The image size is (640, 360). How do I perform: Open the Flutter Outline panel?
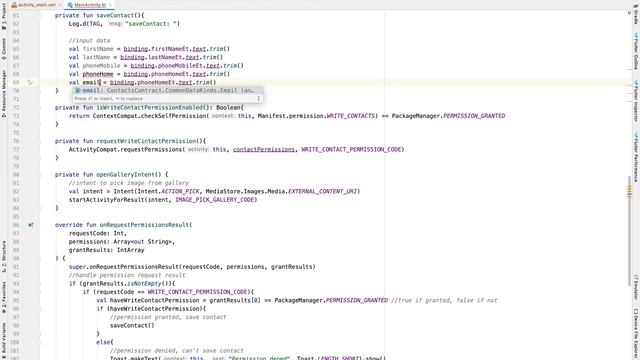click(636, 51)
